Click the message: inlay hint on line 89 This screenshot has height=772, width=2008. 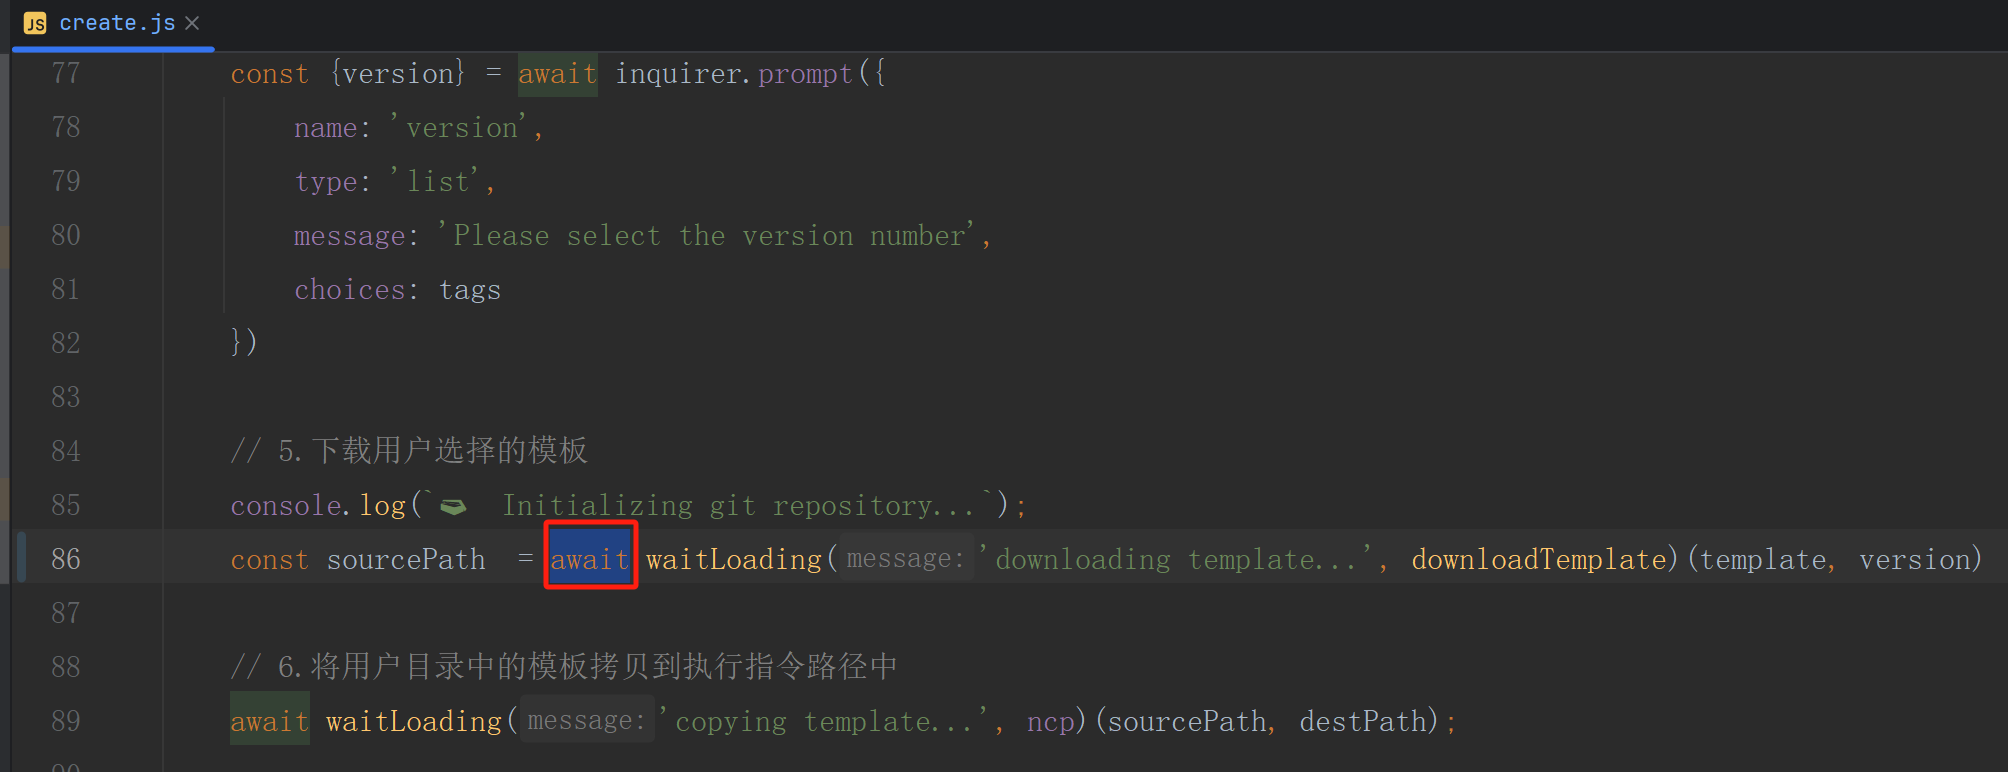pyautogui.click(x=586, y=720)
